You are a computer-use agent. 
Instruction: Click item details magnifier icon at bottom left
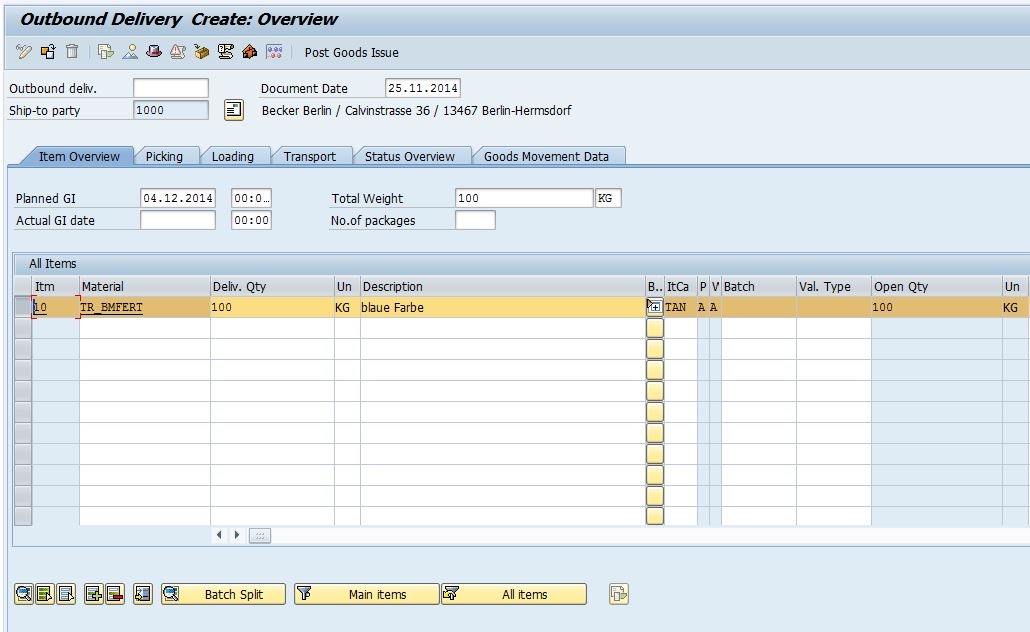(x=24, y=594)
